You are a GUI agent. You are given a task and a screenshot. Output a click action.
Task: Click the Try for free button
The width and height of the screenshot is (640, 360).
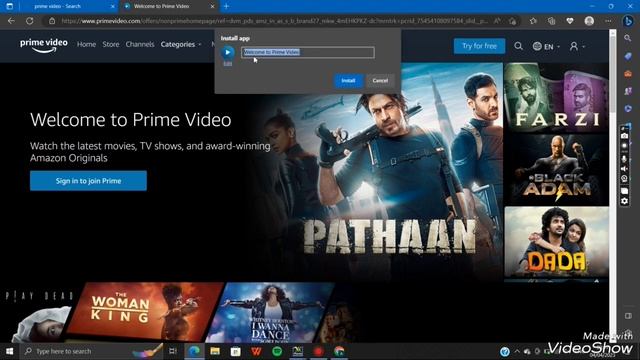tap(479, 46)
